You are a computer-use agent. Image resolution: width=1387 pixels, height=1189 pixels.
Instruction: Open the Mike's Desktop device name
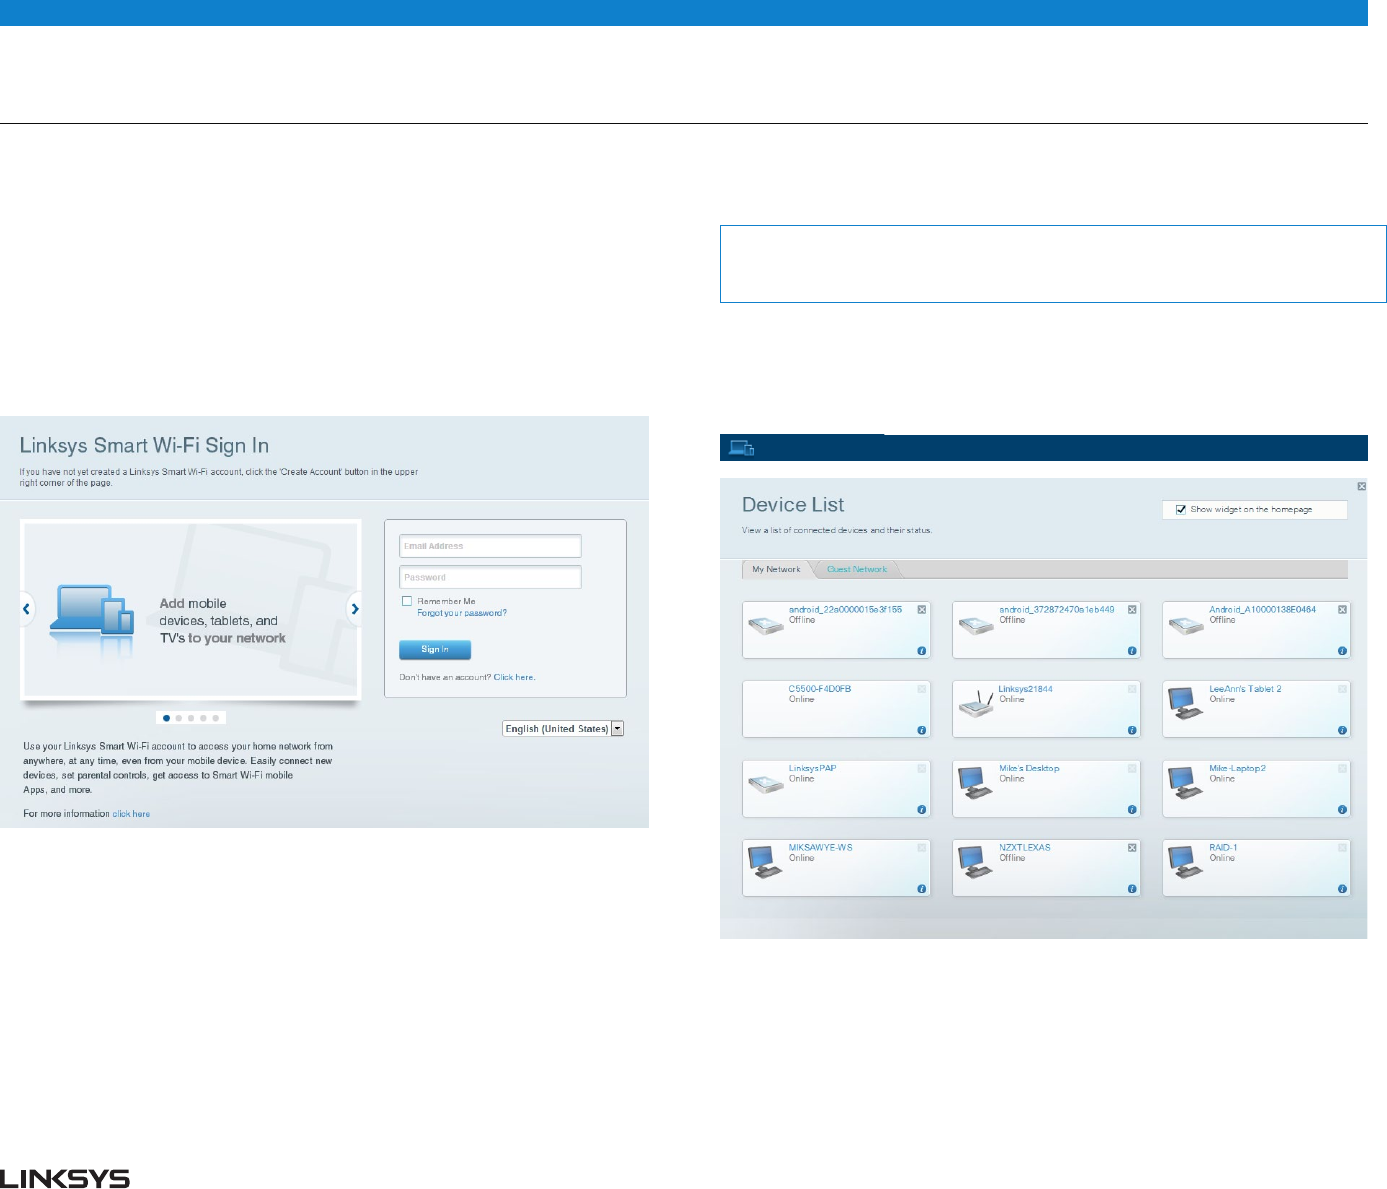(x=1029, y=768)
